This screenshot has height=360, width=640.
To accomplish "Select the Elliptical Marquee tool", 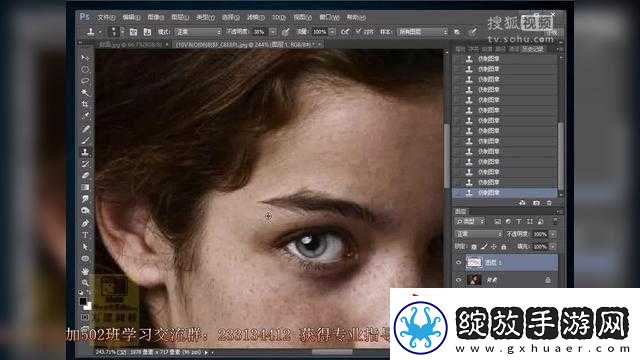I will click(85, 69).
